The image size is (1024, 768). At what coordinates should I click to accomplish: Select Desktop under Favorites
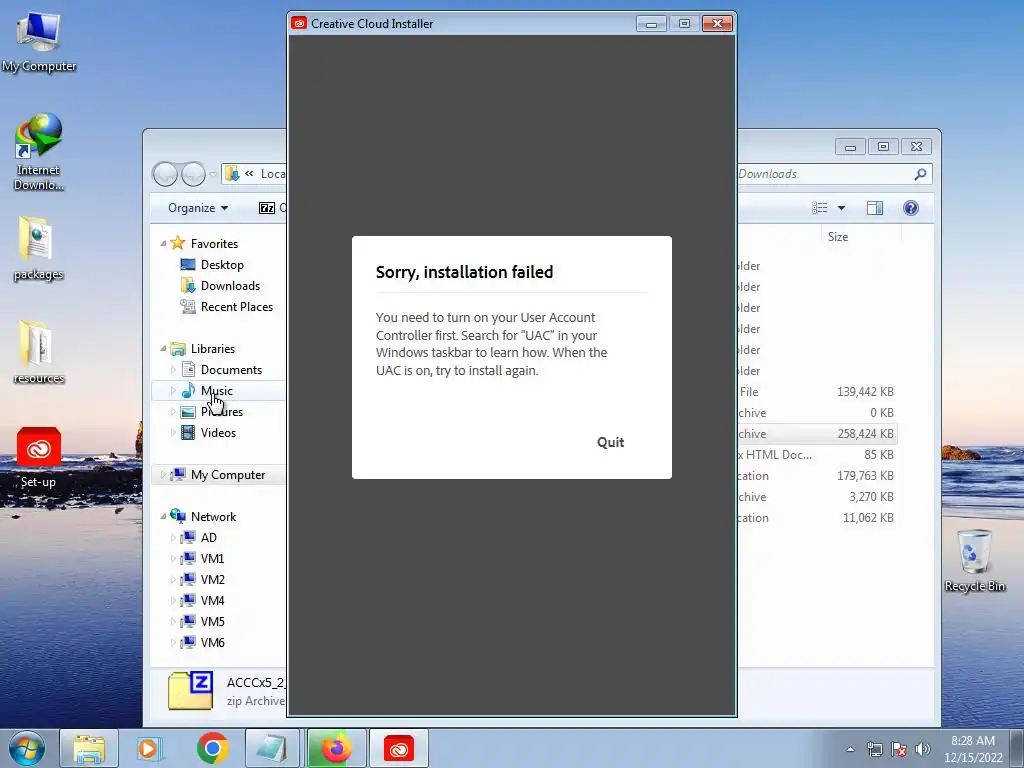point(222,264)
